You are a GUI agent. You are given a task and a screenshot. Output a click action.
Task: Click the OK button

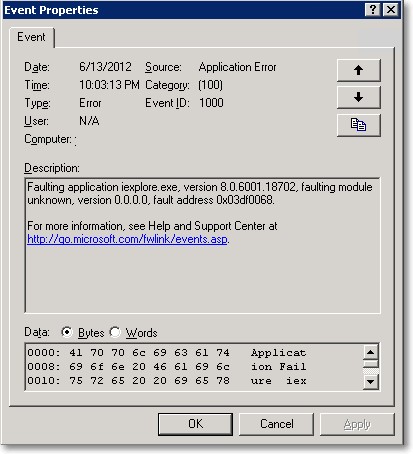tap(195, 424)
